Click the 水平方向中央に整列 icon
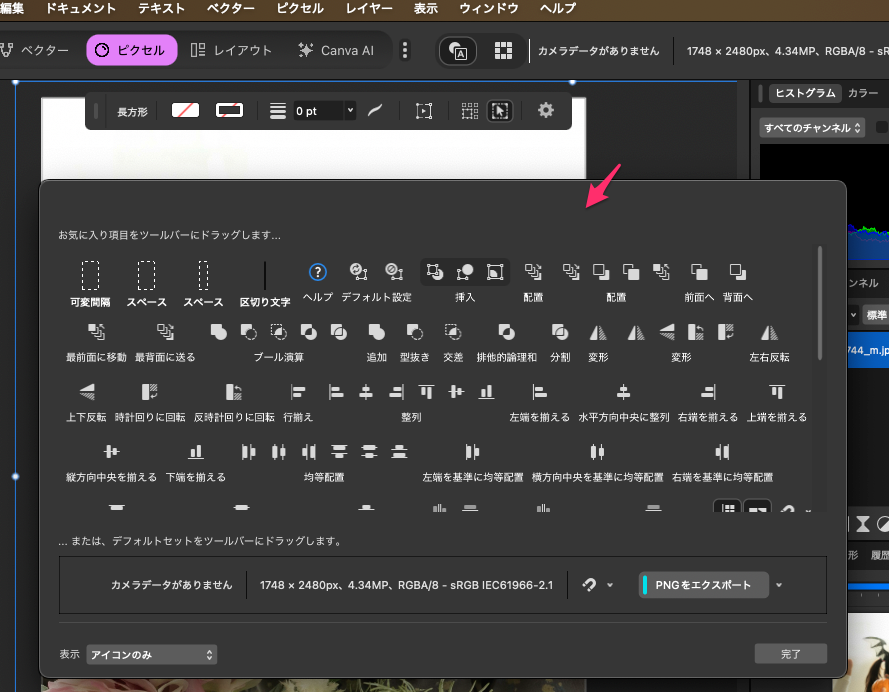 pos(623,391)
